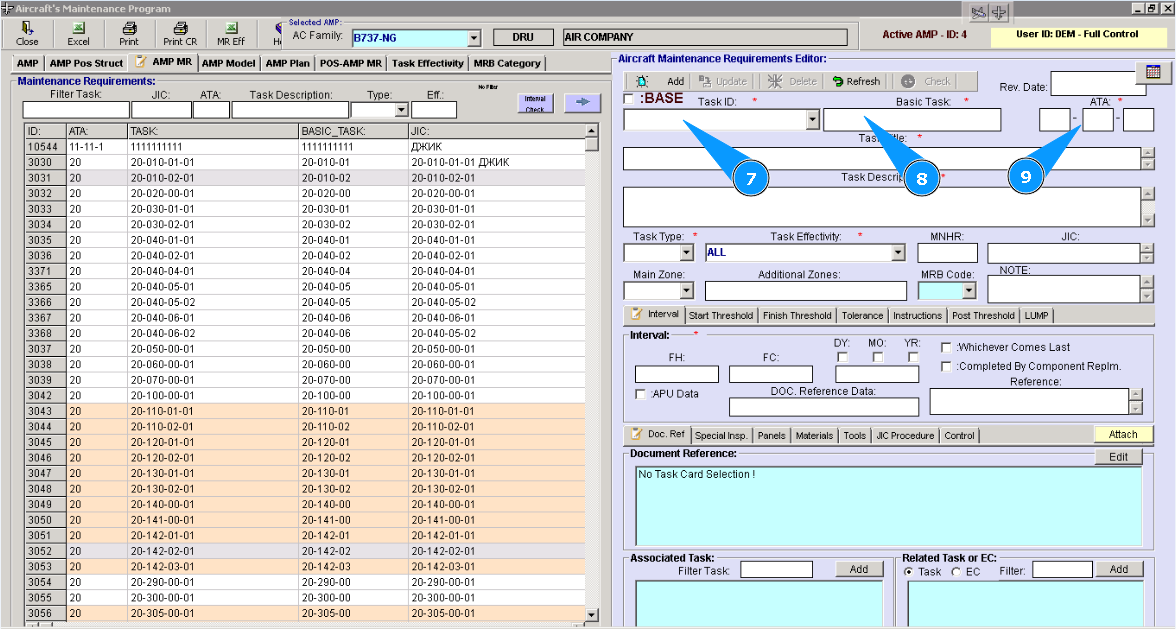The image size is (1176, 630).
Task: Open the MRB Code dropdown
Action: pos(968,291)
